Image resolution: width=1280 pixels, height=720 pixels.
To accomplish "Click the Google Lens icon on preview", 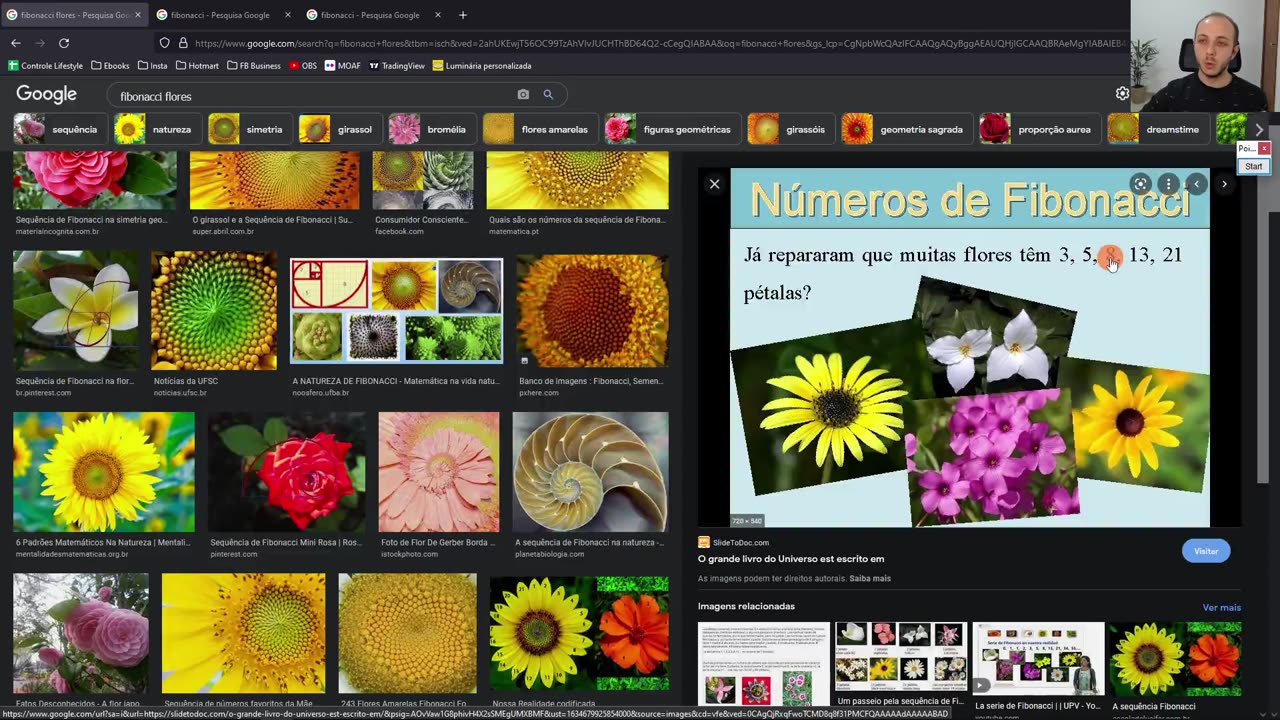I will tap(1140, 184).
